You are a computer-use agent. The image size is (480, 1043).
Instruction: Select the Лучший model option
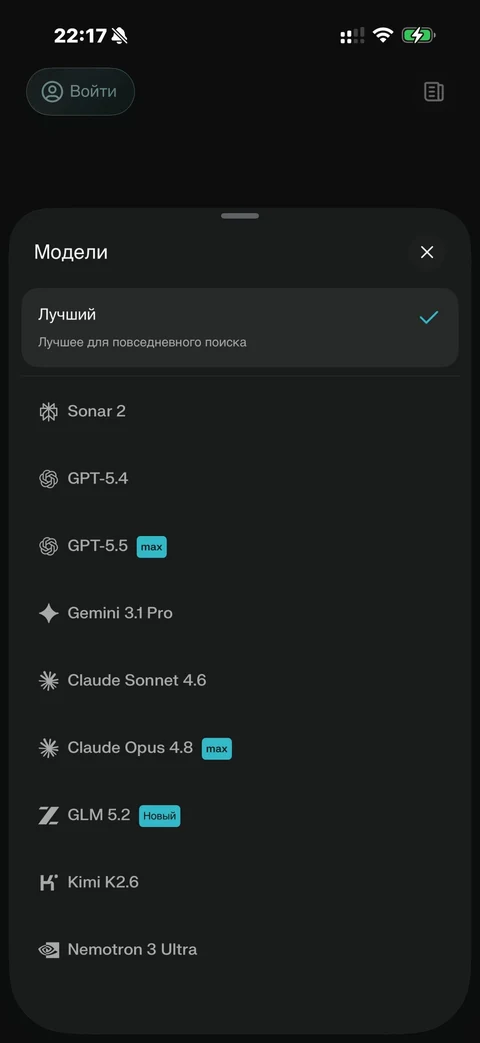point(240,327)
